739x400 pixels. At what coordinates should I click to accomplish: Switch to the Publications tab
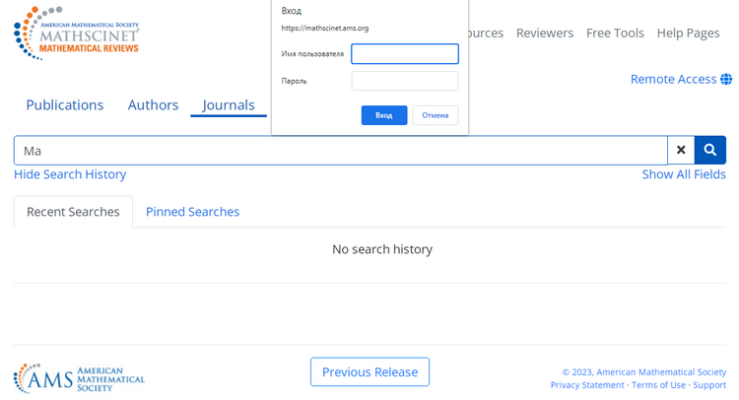[65, 105]
